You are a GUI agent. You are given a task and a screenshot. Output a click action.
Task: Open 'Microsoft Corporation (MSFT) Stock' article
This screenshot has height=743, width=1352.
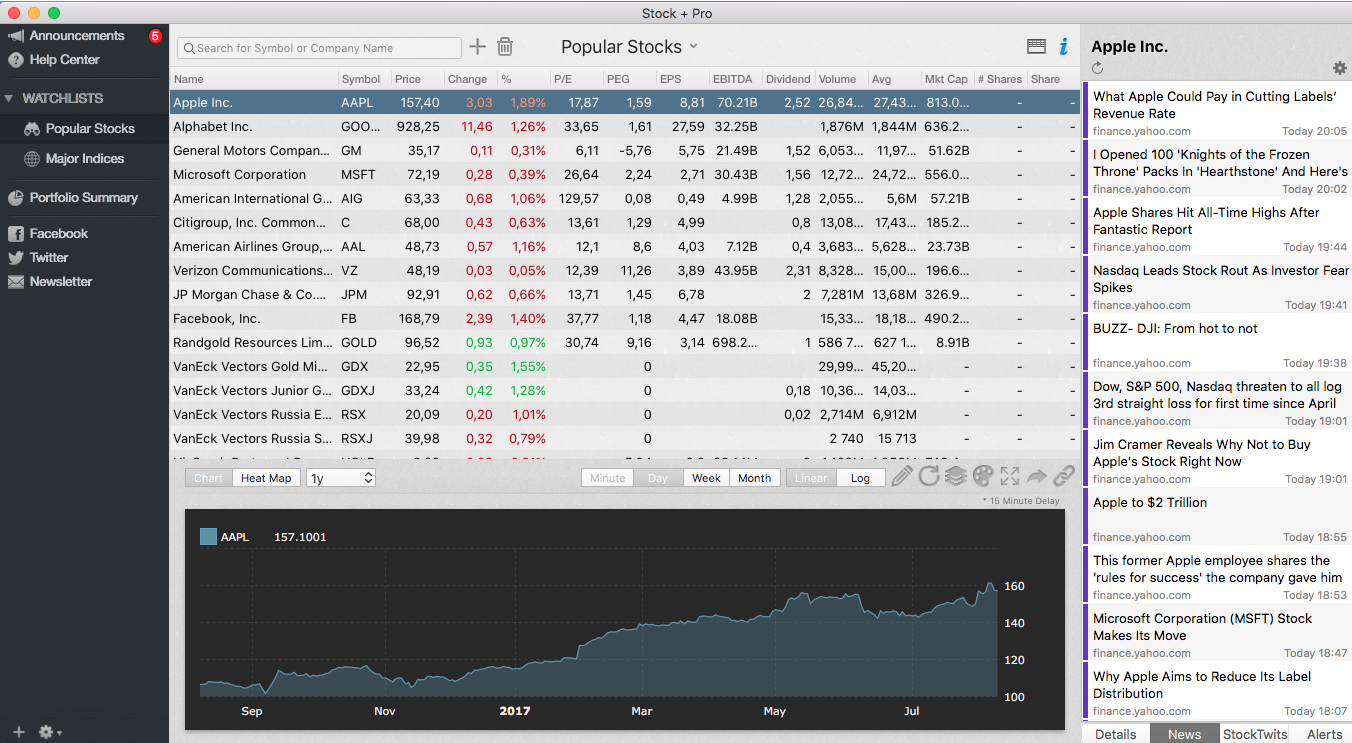click(1217, 635)
